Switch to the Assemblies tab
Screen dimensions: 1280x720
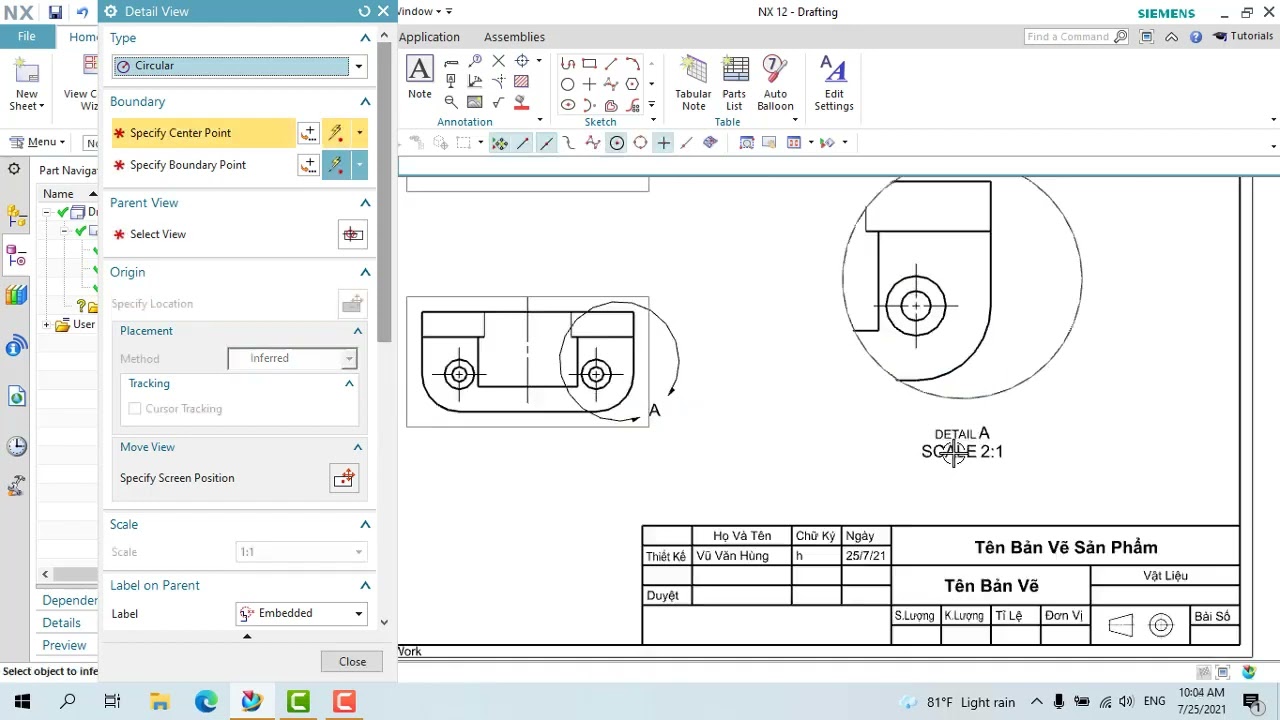(514, 37)
